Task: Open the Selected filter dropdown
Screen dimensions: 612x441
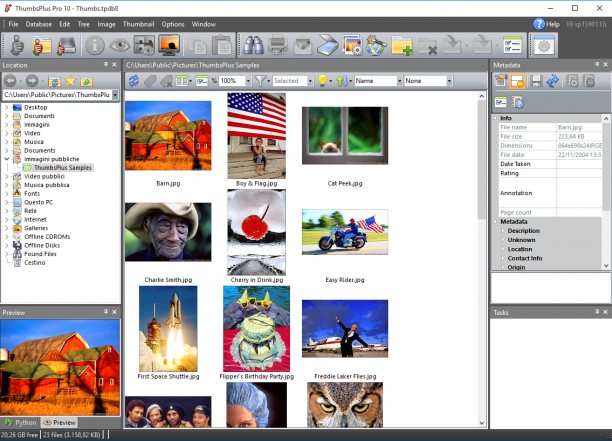Action: (x=310, y=81)
